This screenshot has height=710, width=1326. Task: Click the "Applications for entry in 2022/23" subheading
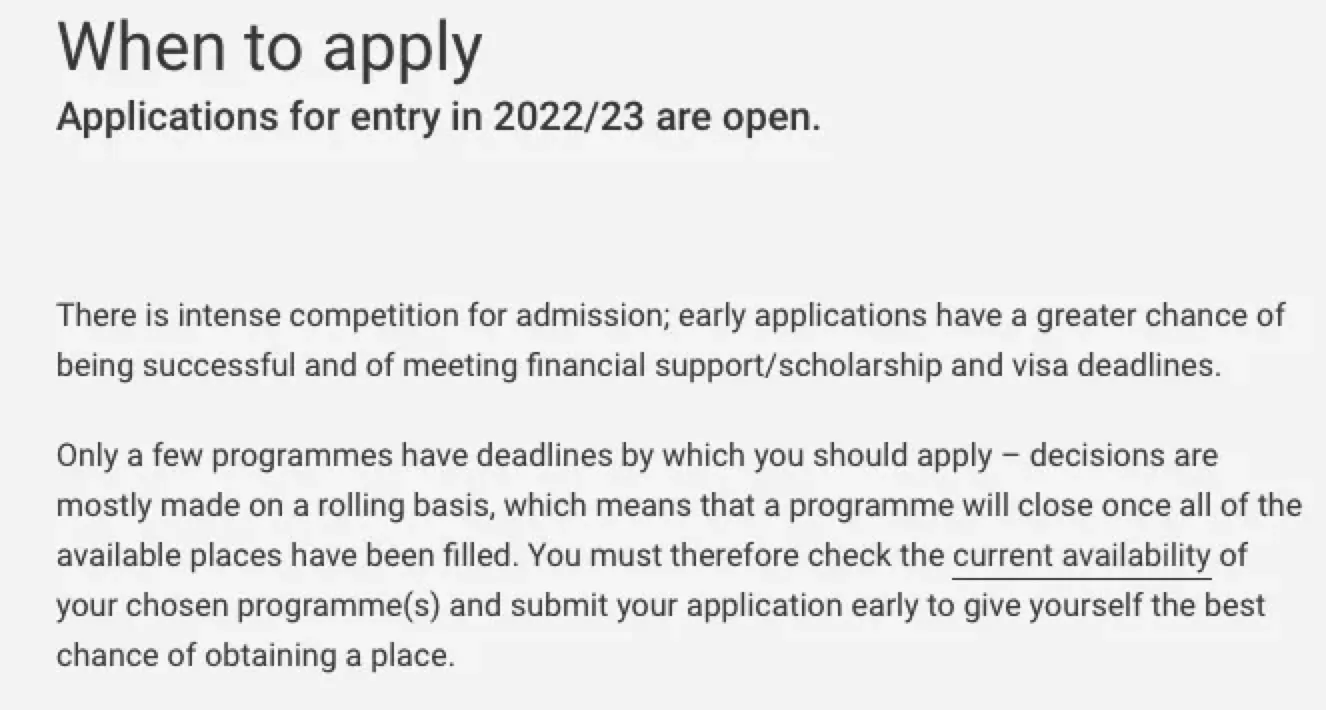click(438, 117)
